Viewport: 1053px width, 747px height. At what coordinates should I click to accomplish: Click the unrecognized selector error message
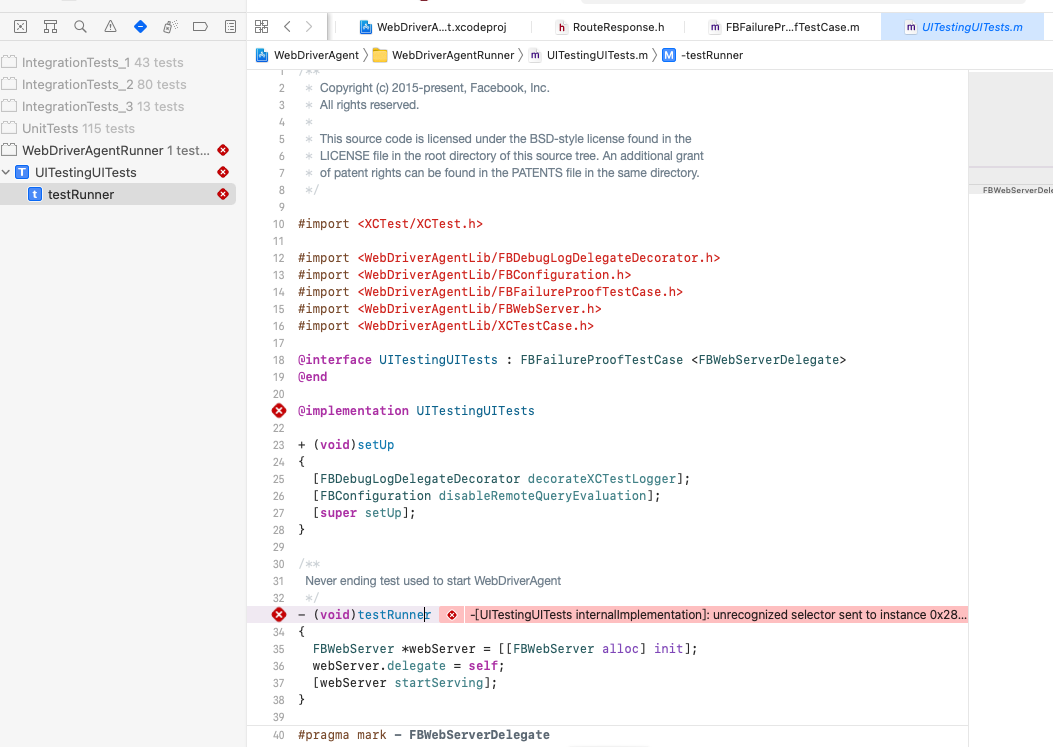[718, 615]
